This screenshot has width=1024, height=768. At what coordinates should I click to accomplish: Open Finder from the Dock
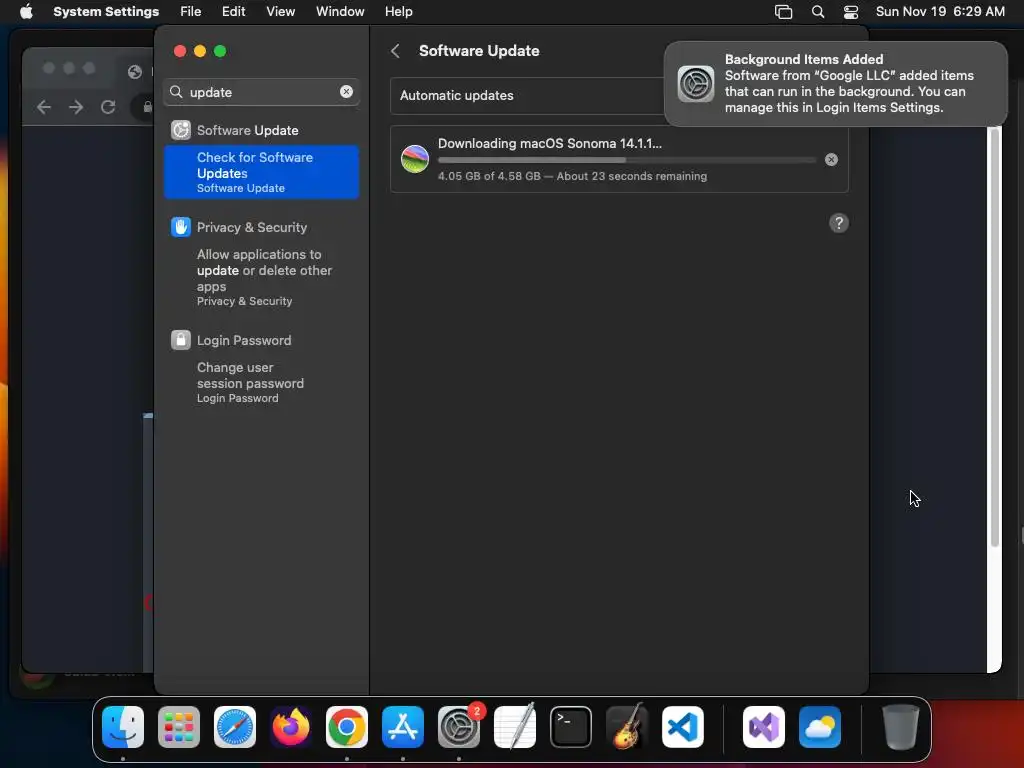click(123, 727)
